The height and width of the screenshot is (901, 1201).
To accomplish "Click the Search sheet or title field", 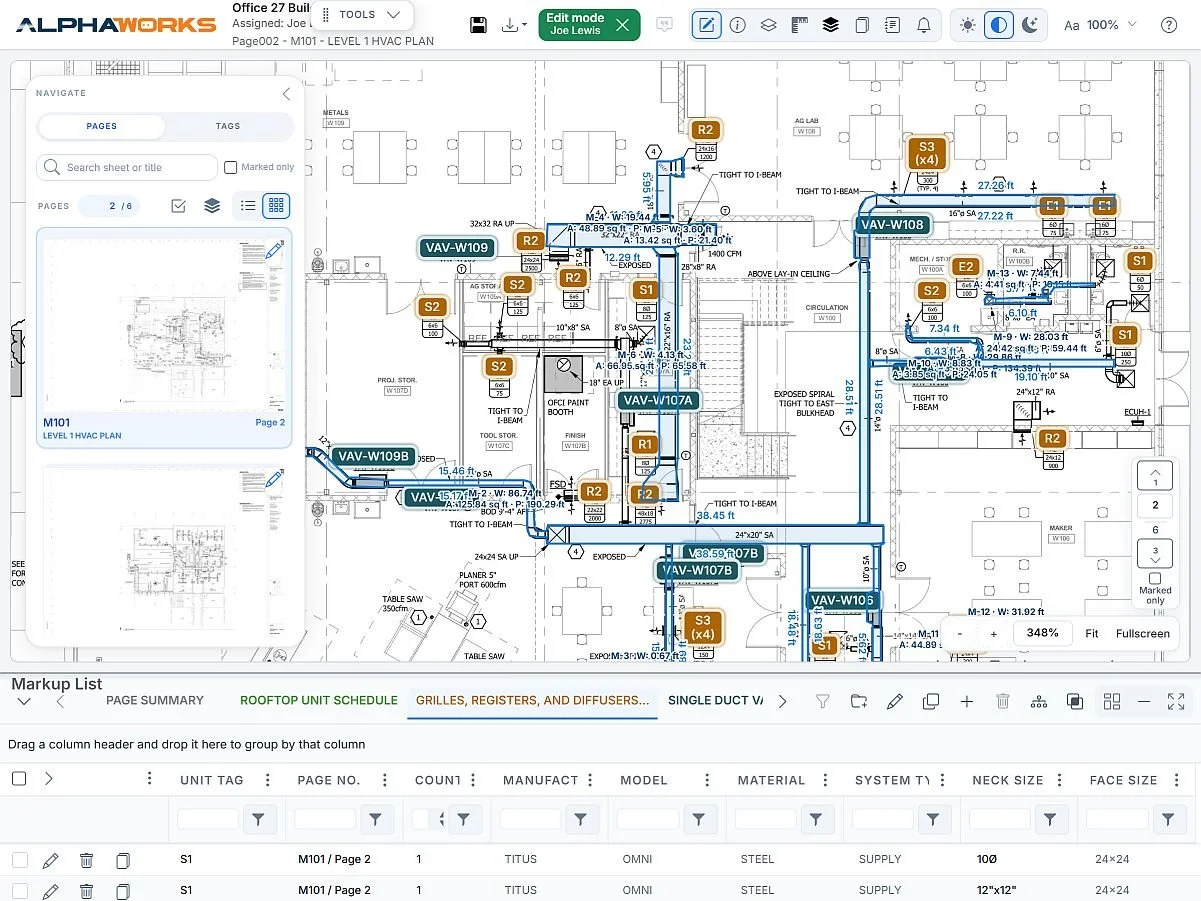I will (127, 167).
